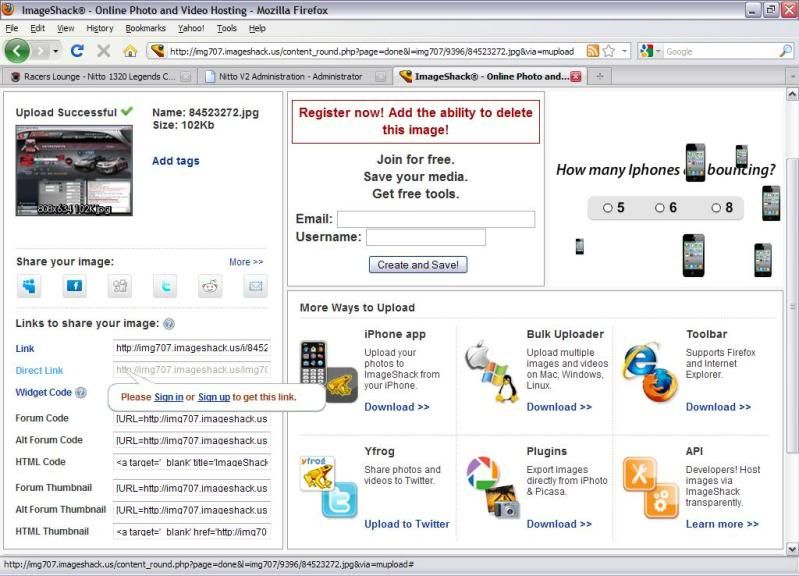This screenshot has width=799, height=576.
Task: Select radio option 5
Action: pos(607,208)
